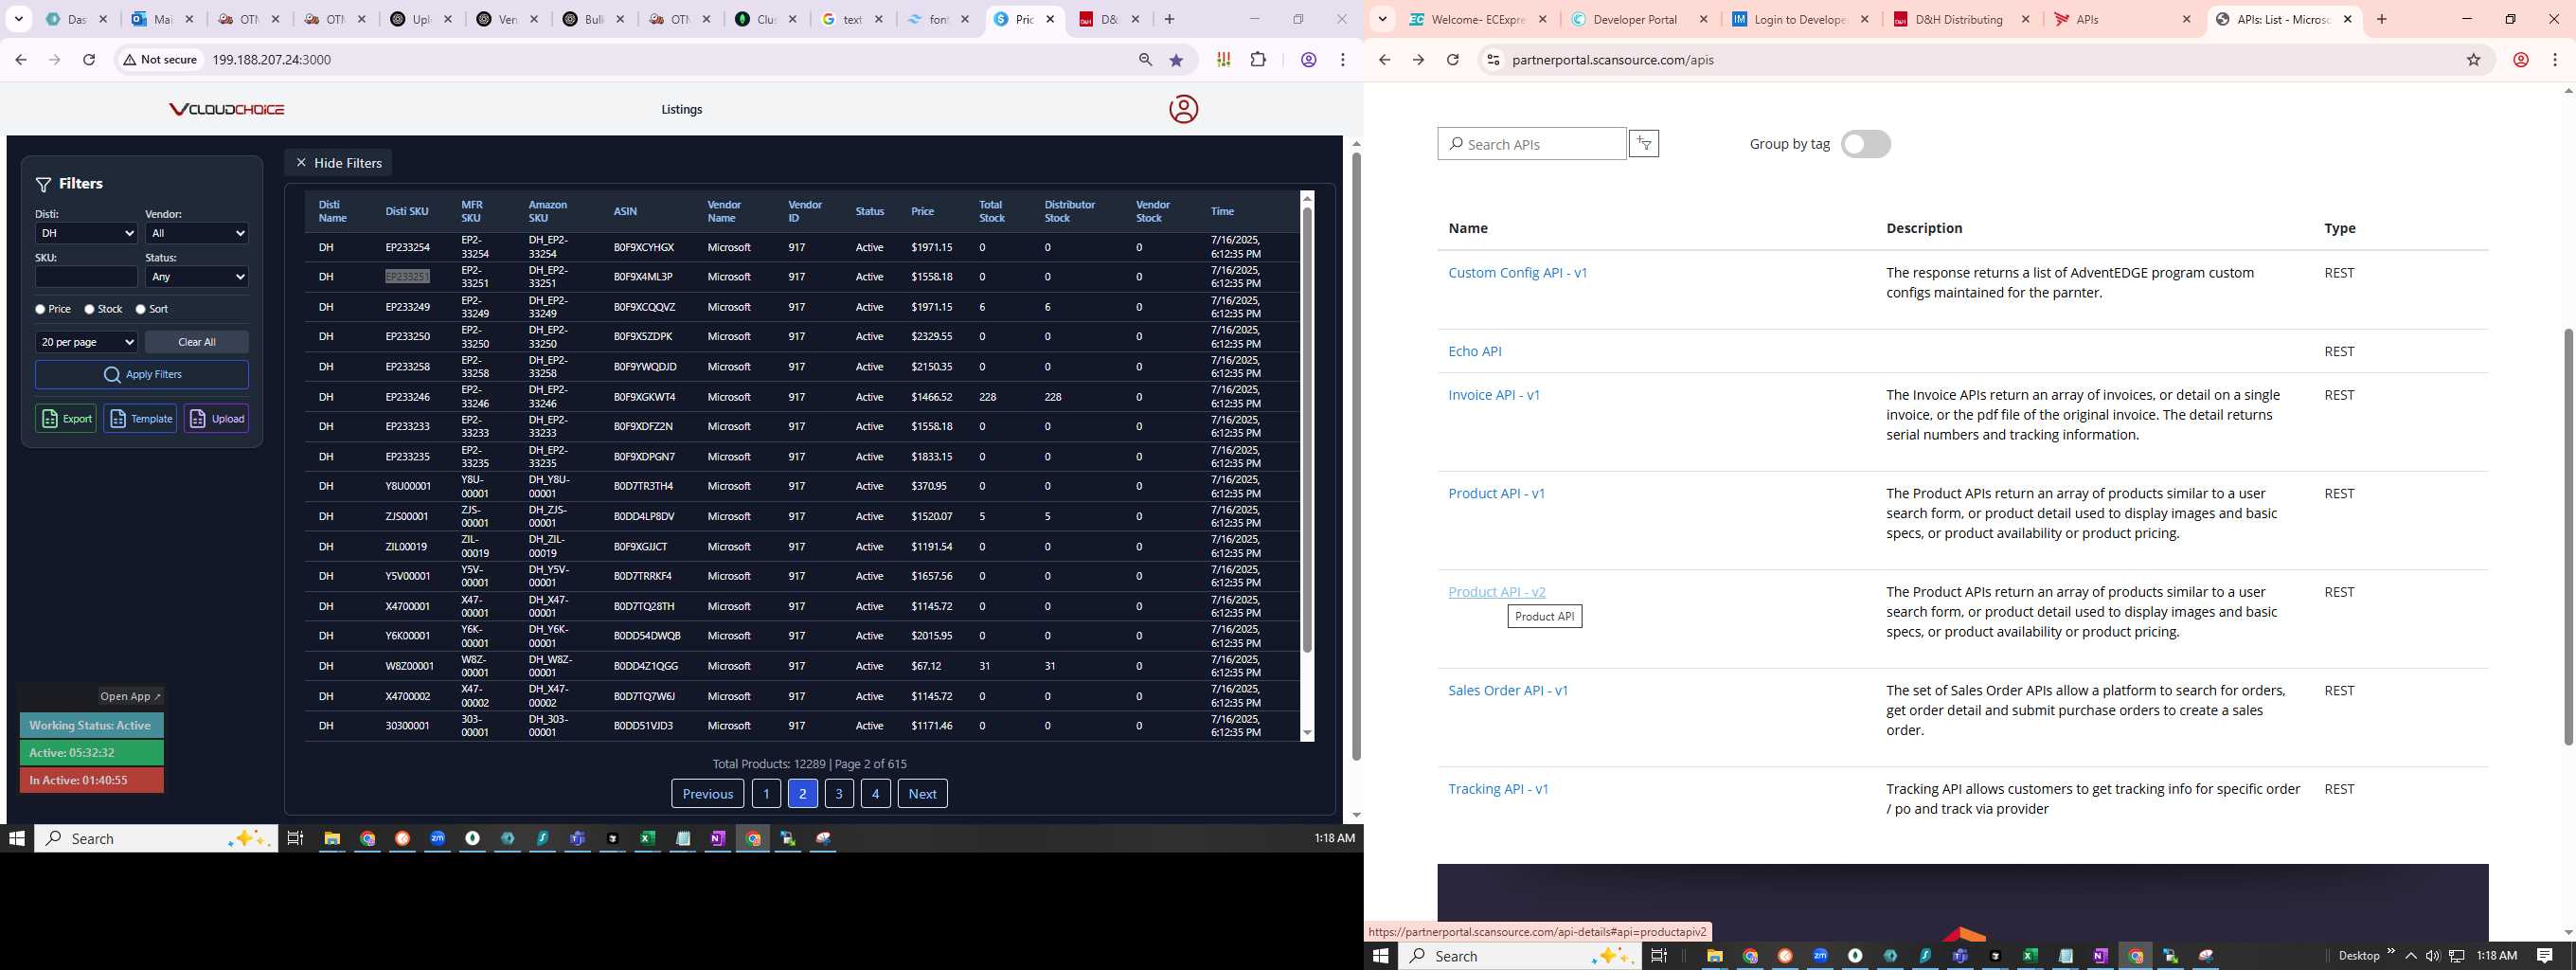The image size is (2576, 970).
Task: Click the bookmark star in the CloudChoice browser
Action: 1176,60
